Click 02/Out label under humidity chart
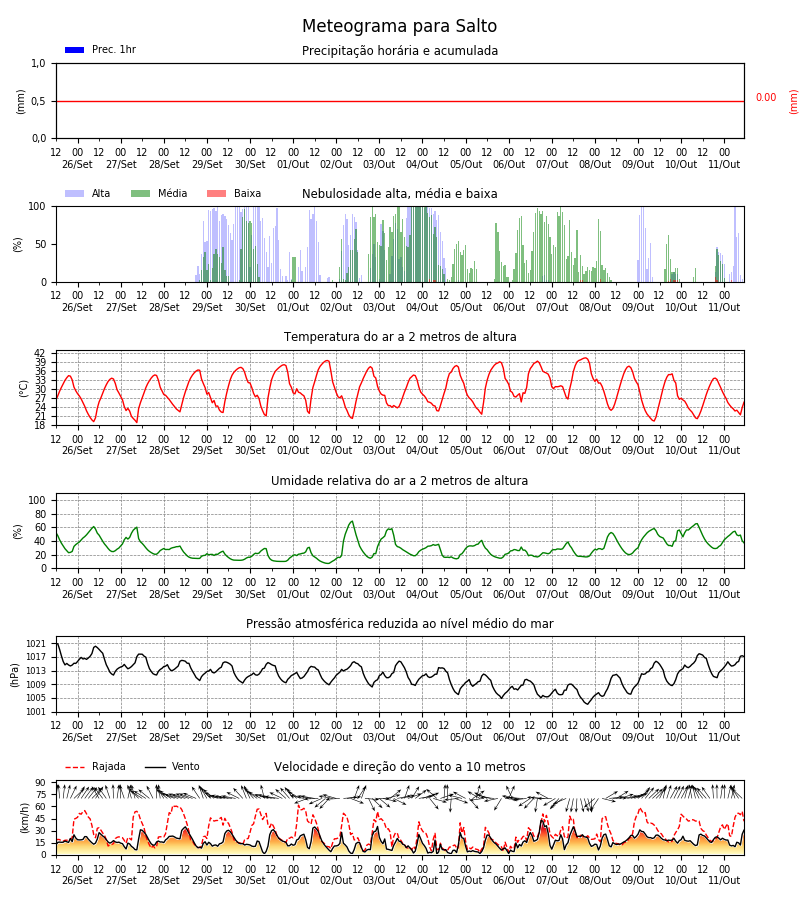This screenshot has height=900, width=800. 336,594
